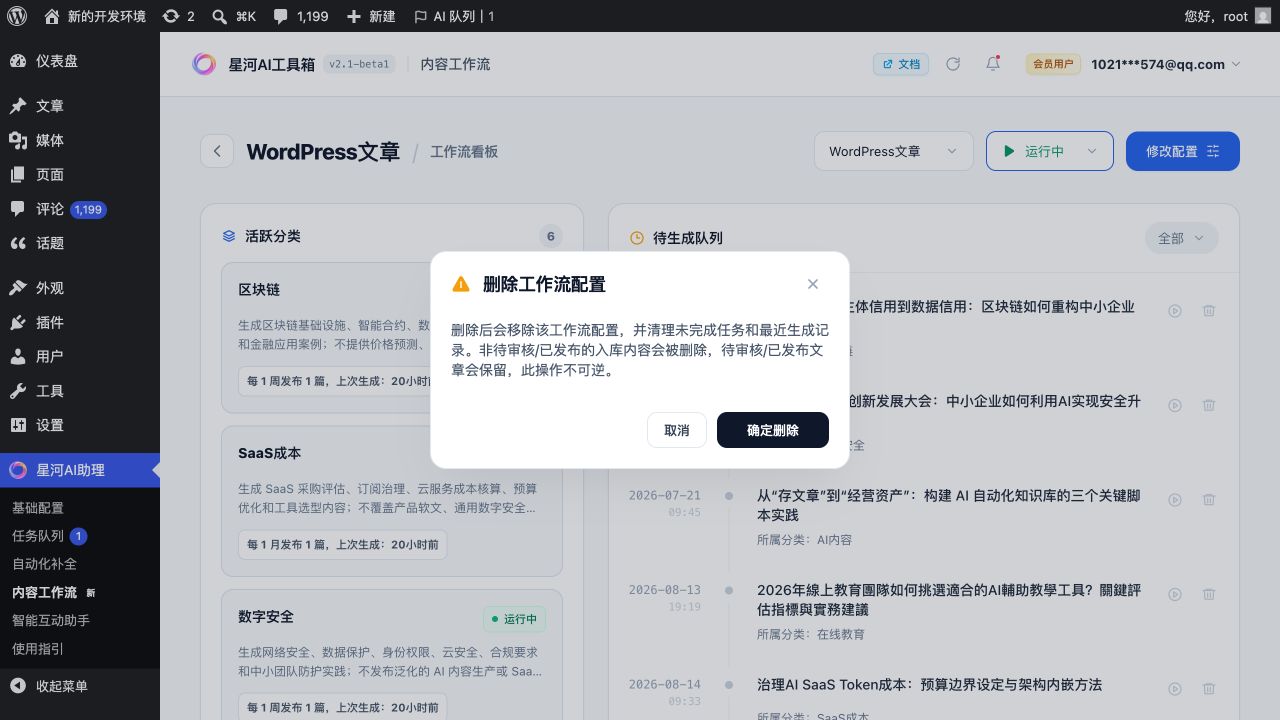This screenshot has width=1280, height=720.
Task: Select 星河AI助理 in the sidebar
Action: (x=80, y=470)
